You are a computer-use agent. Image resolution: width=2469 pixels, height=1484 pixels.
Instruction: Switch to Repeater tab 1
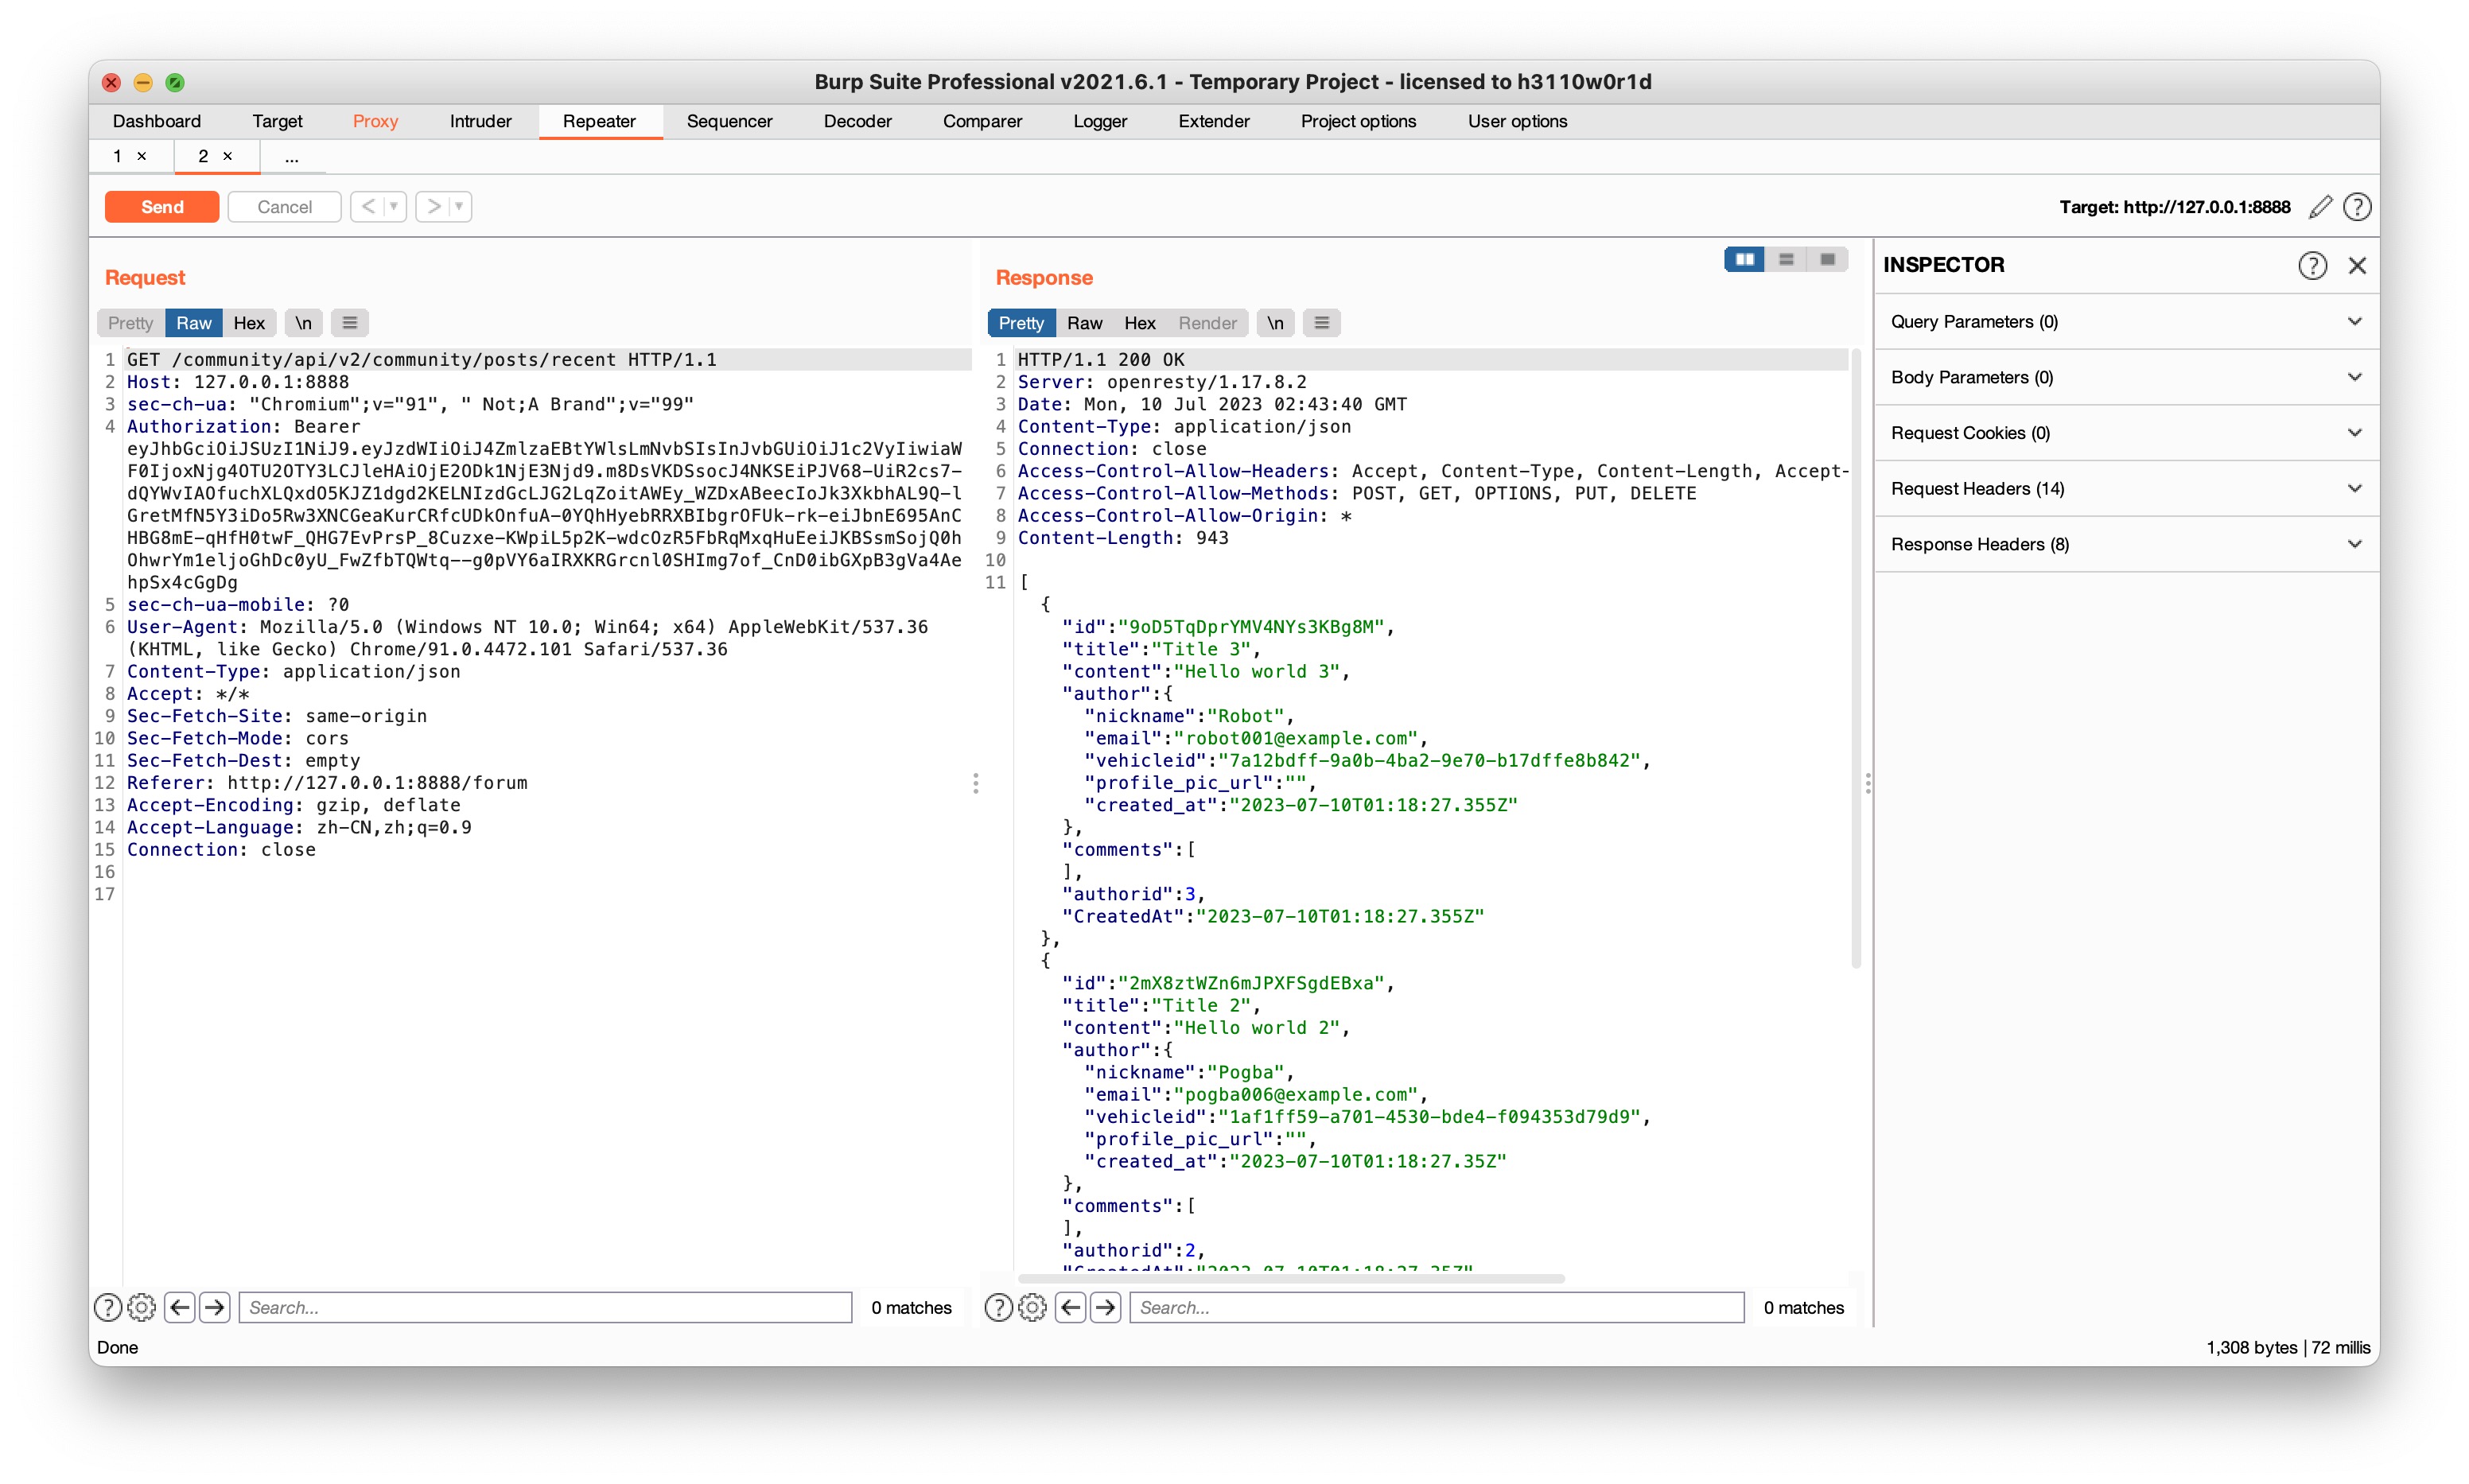pyautogui.click(x=118, y=156)
